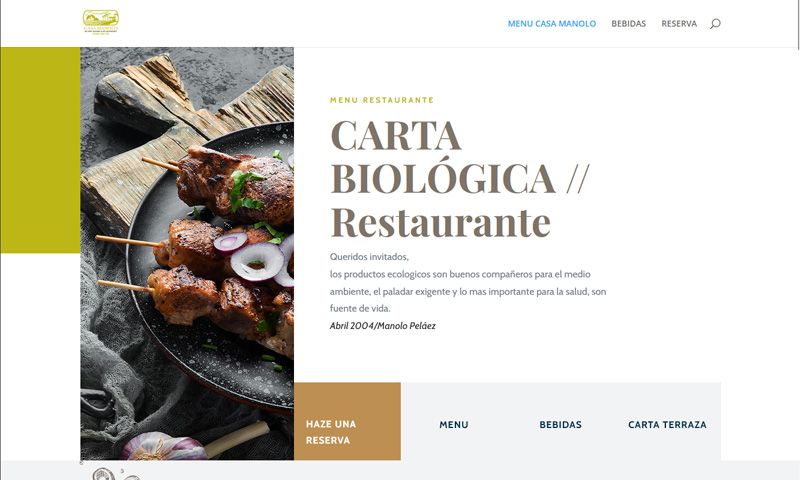Screen dimensions: 800x480
Task: Click the MENU RESTAURANTE subtitle text
Action: coord(382,100)
